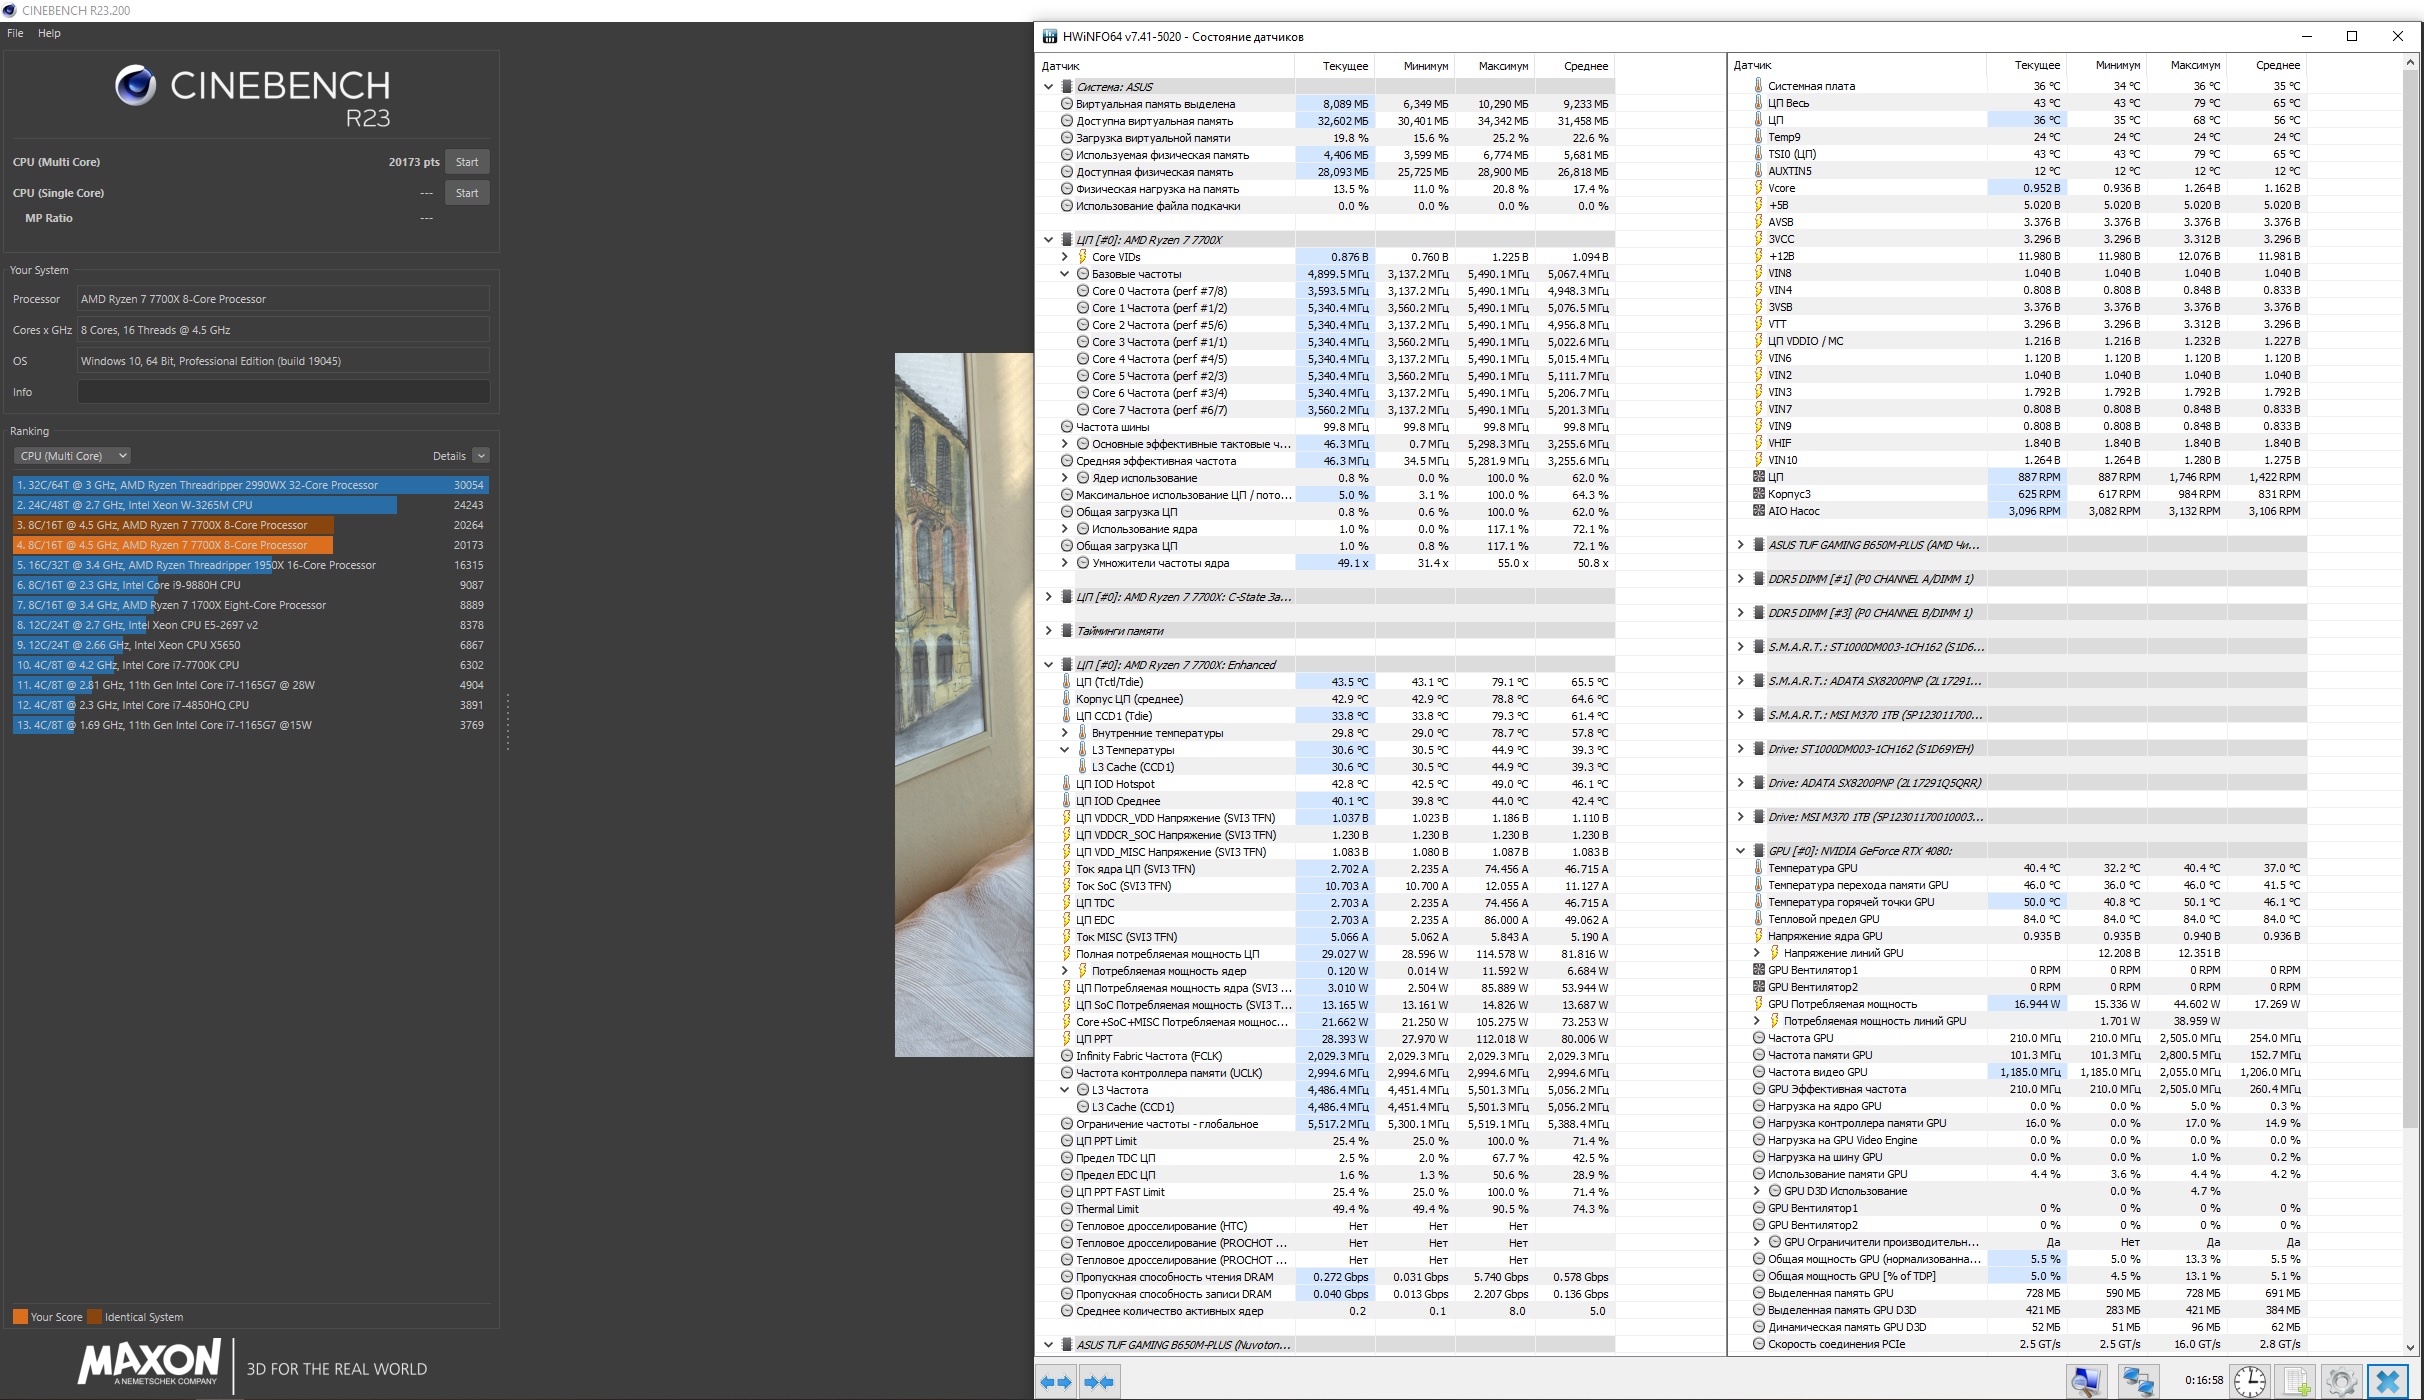This screenshot has width=2424, height=1400.
Task: Start logging with the document plus icon
Action: point(2297,1382)
